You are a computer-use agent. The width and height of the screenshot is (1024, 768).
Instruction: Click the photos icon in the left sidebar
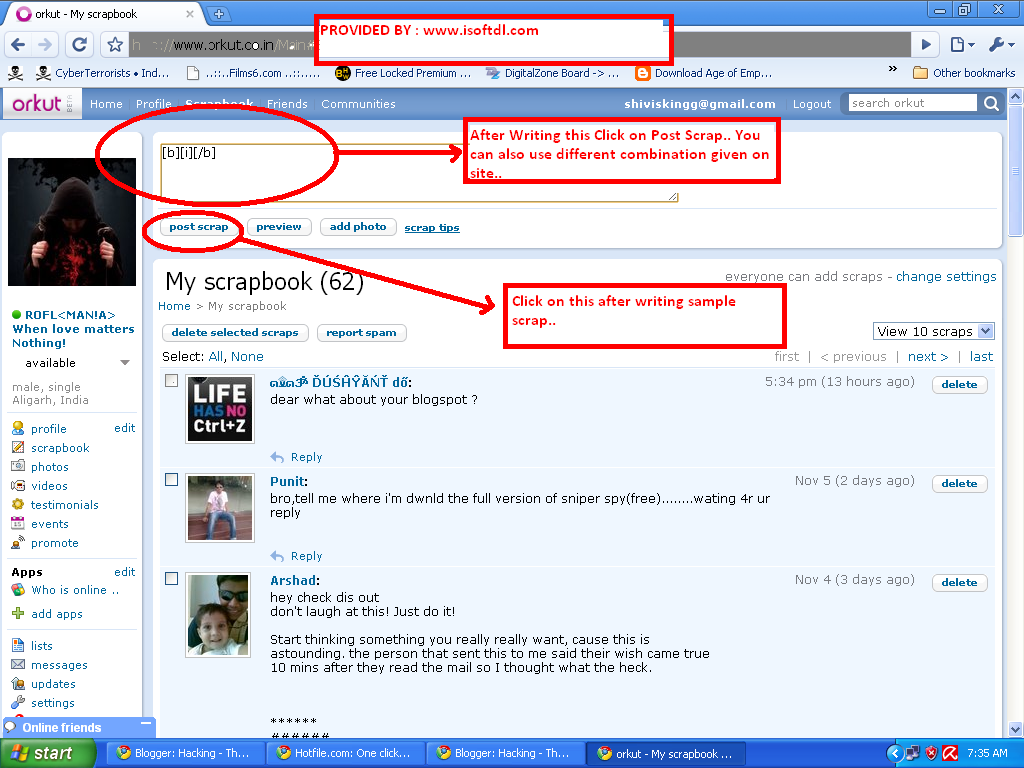pyautogui.click(x=19, y=466)
